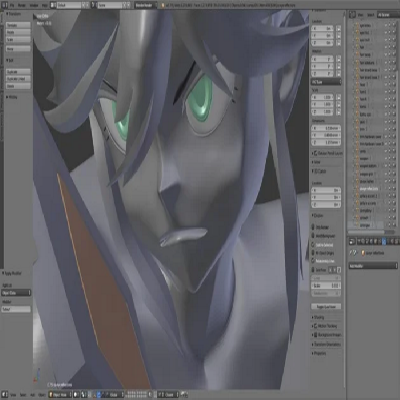The height and width of the screenshot is (400, 400).
Task: Open the Render menu
Action: tap(22, 5)
